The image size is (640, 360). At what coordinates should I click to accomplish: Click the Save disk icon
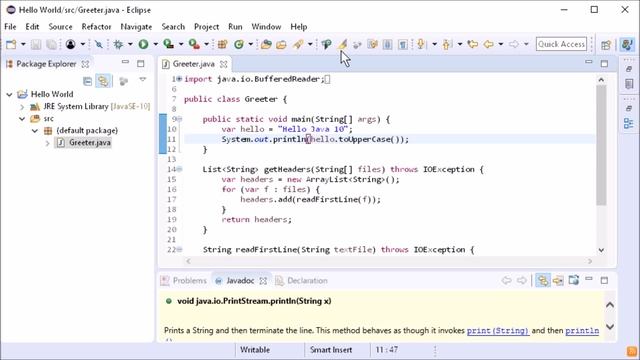[x=36, y=44]
